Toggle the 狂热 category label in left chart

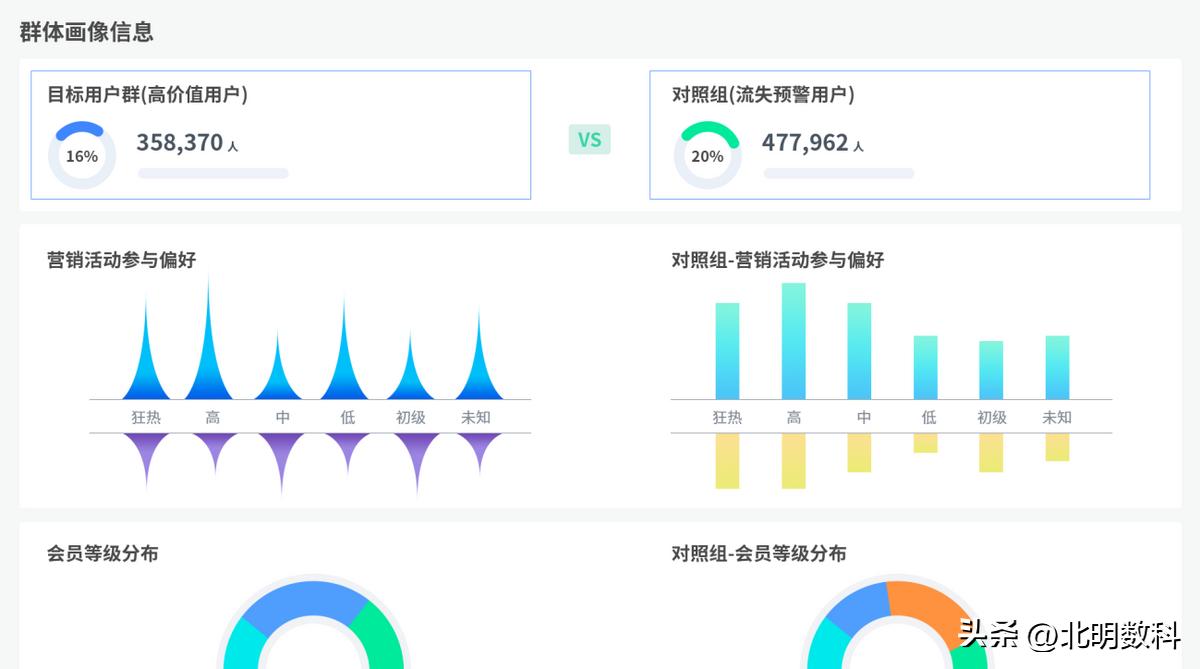[146, 417]
